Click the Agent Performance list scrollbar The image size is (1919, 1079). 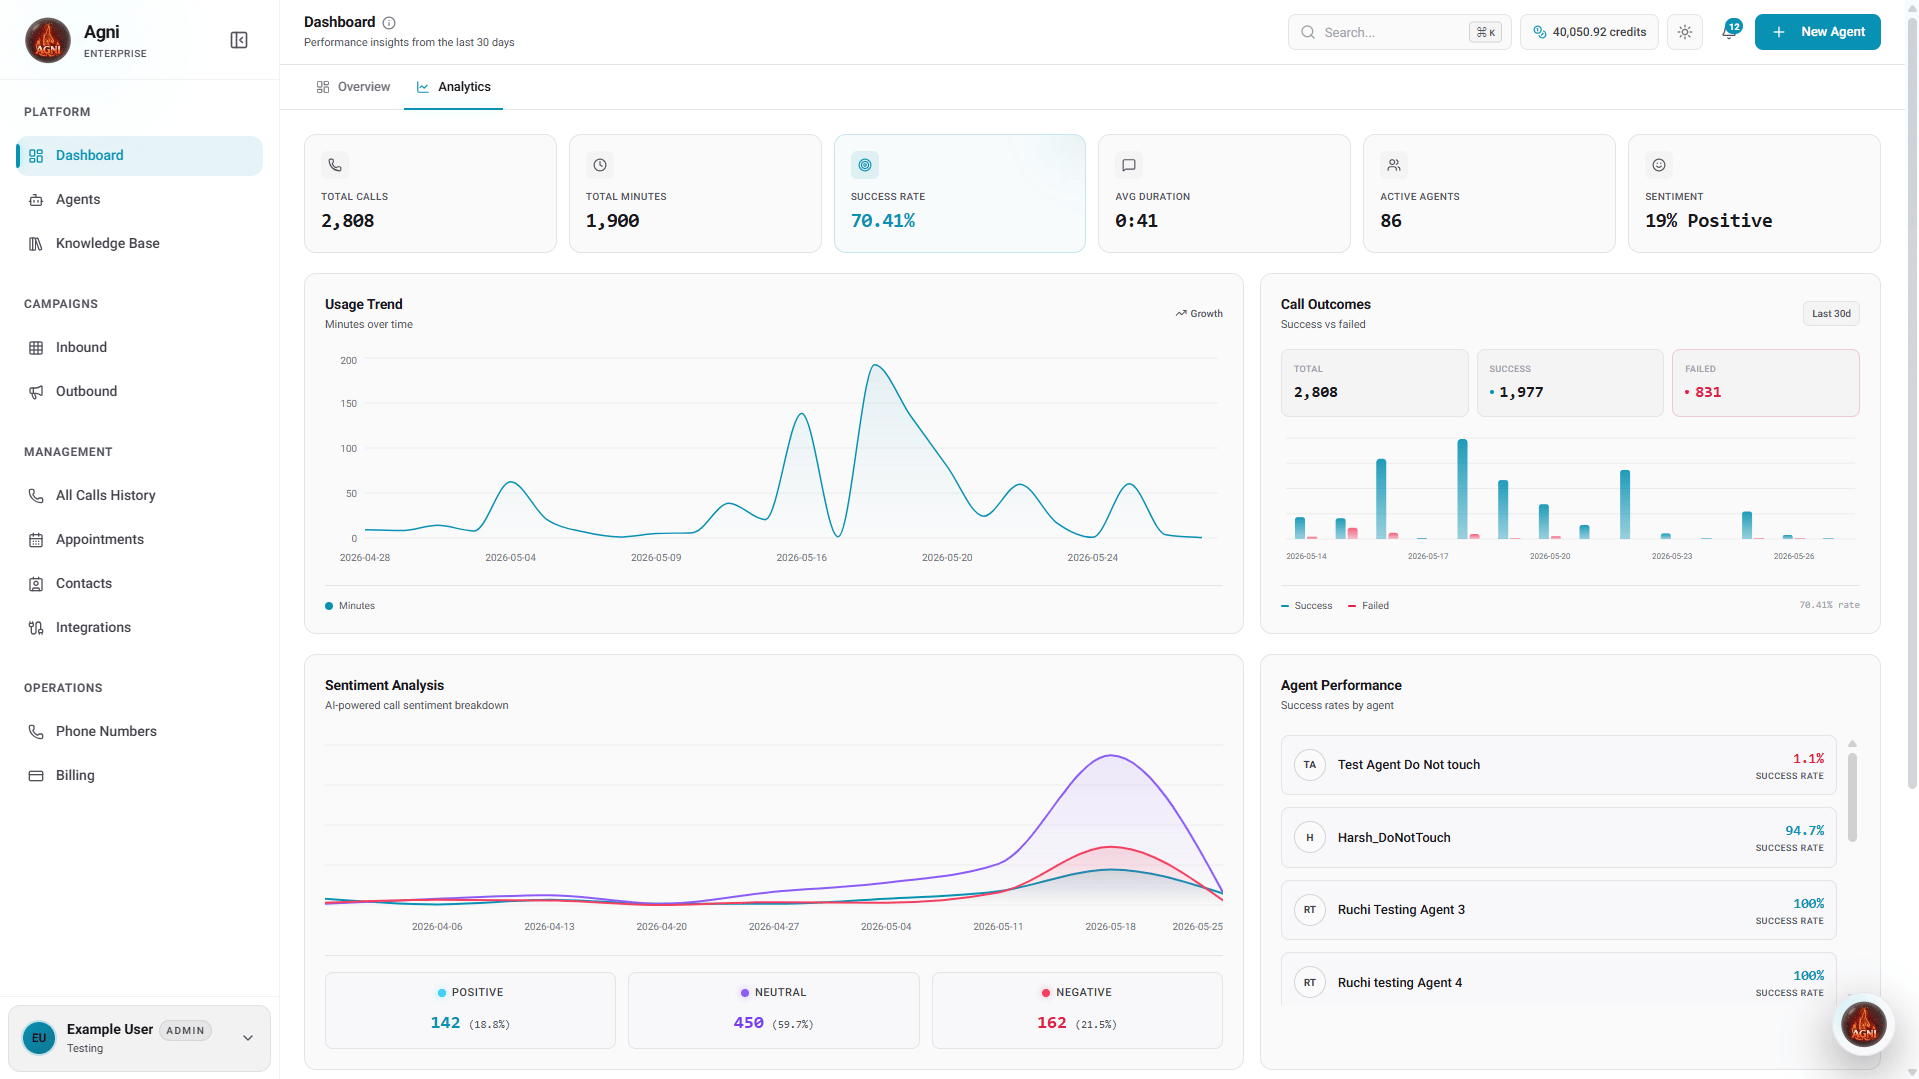(x=1852, y=798)
